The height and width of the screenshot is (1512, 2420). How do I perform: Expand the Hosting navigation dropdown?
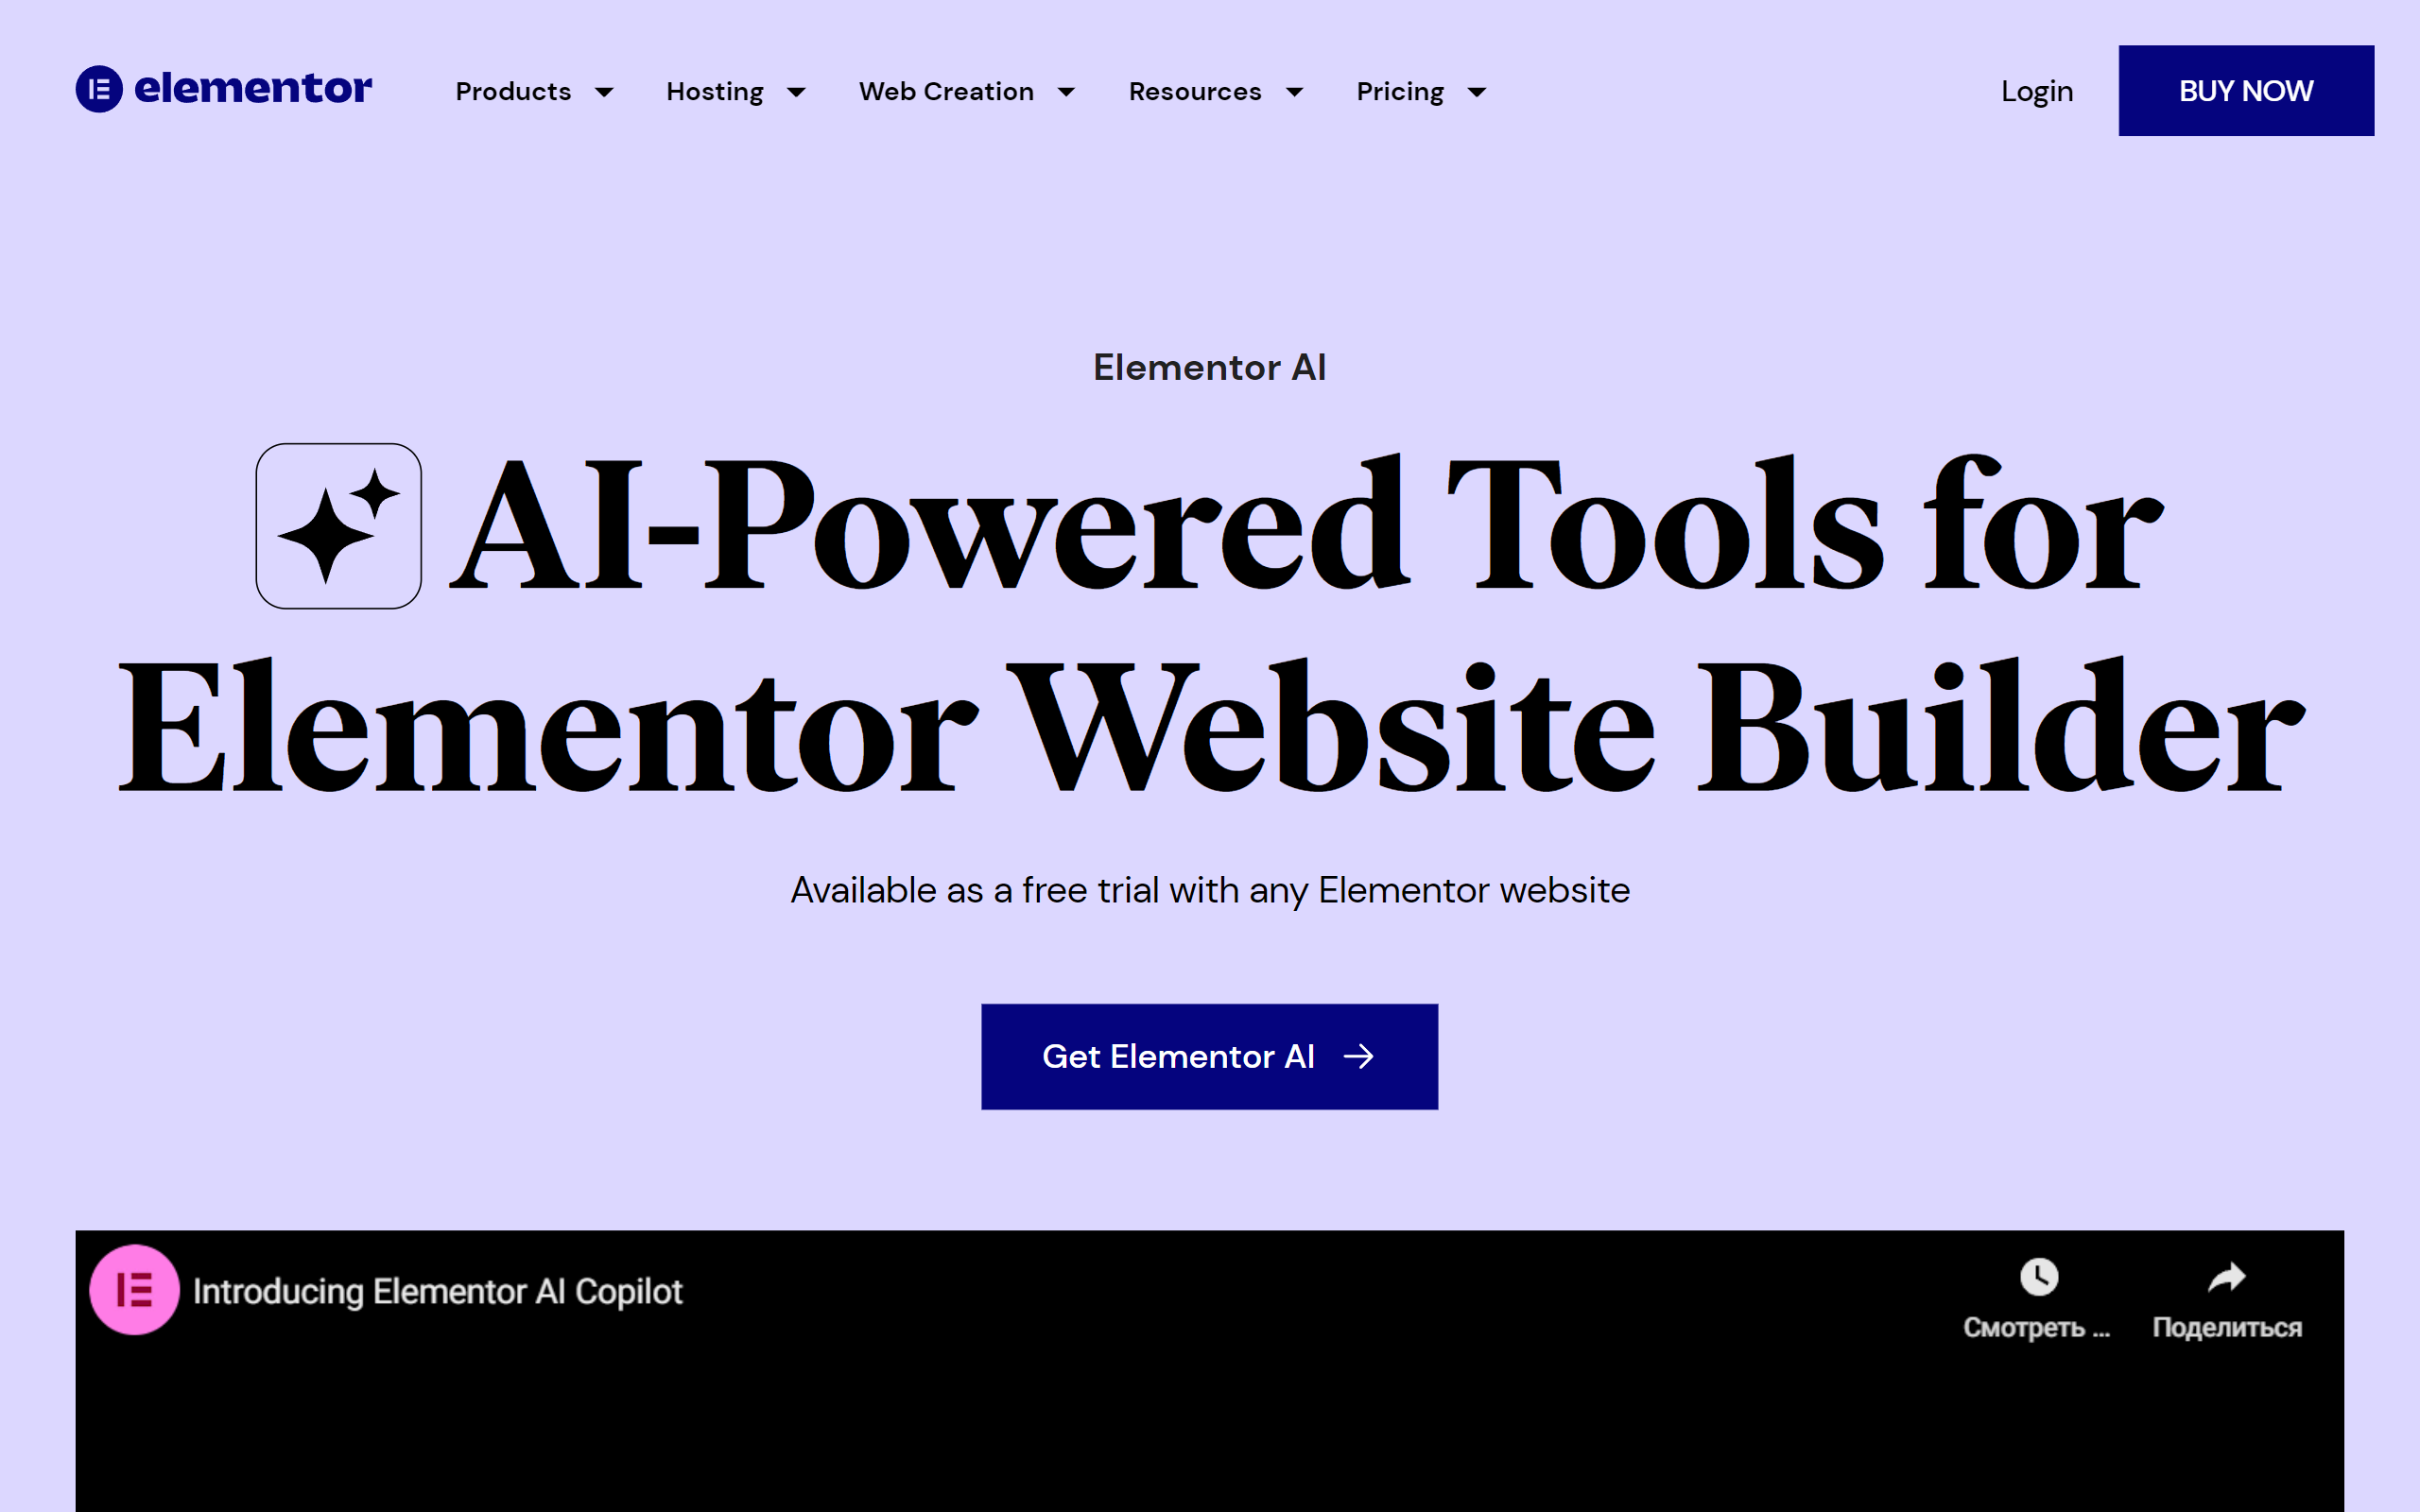pyautogui.click(x=735, y=91)
